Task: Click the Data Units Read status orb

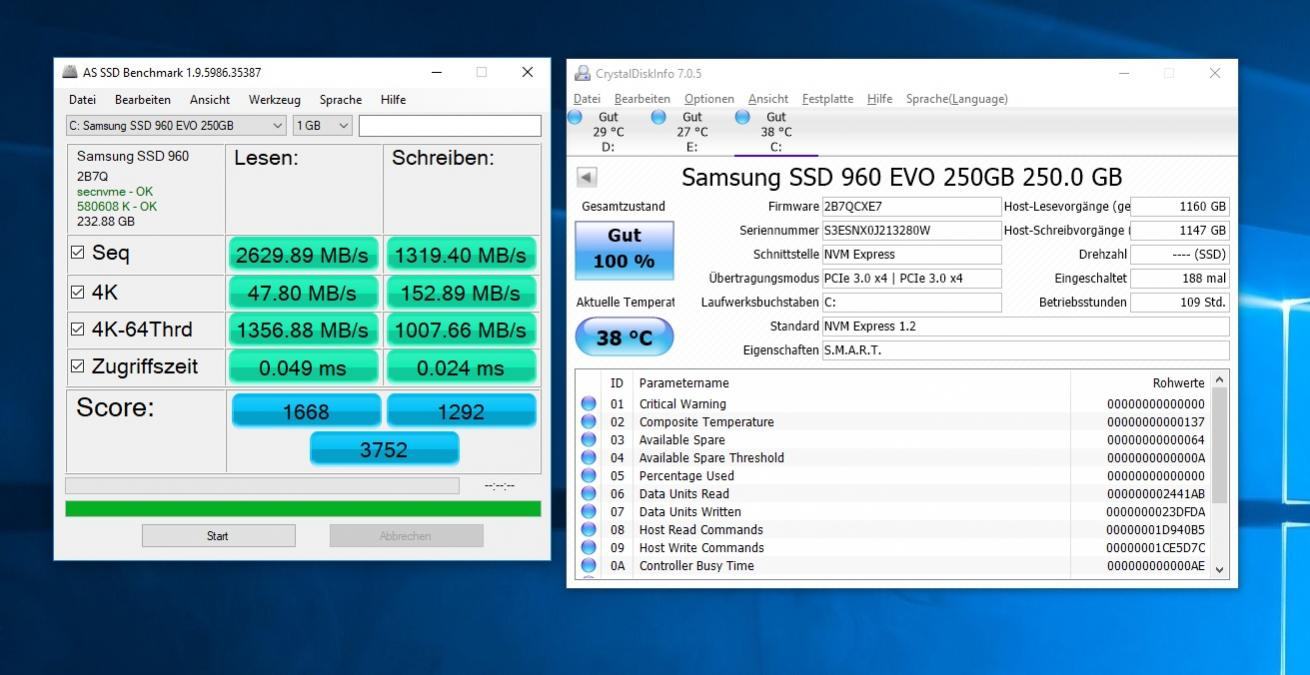Action: [x=588, y=494]
